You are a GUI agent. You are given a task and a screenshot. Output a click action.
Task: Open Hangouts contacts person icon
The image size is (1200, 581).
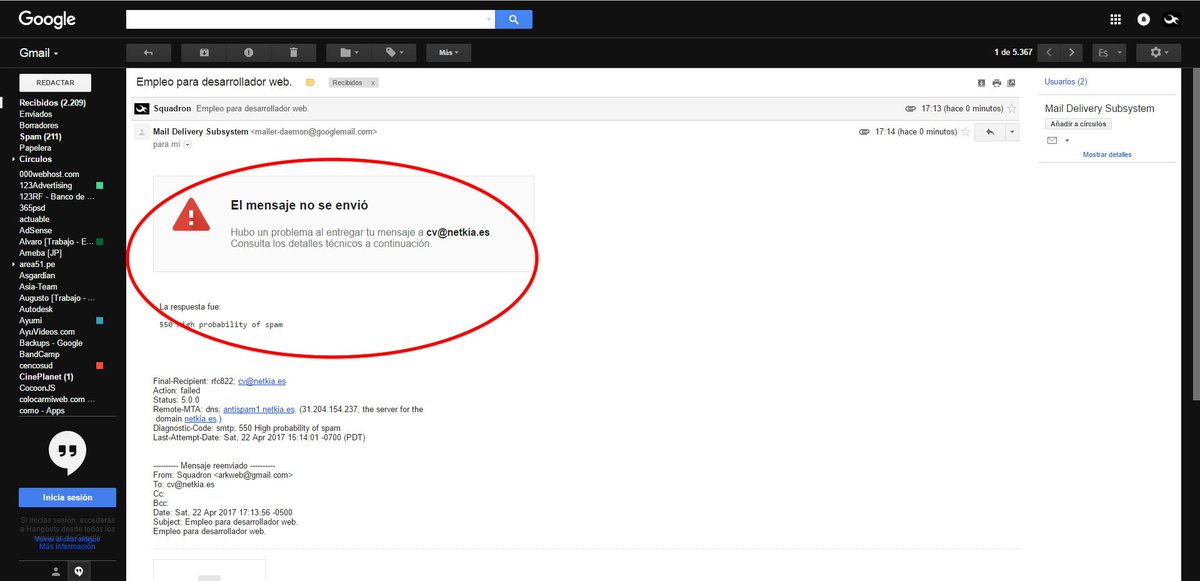tap(56, 571)
